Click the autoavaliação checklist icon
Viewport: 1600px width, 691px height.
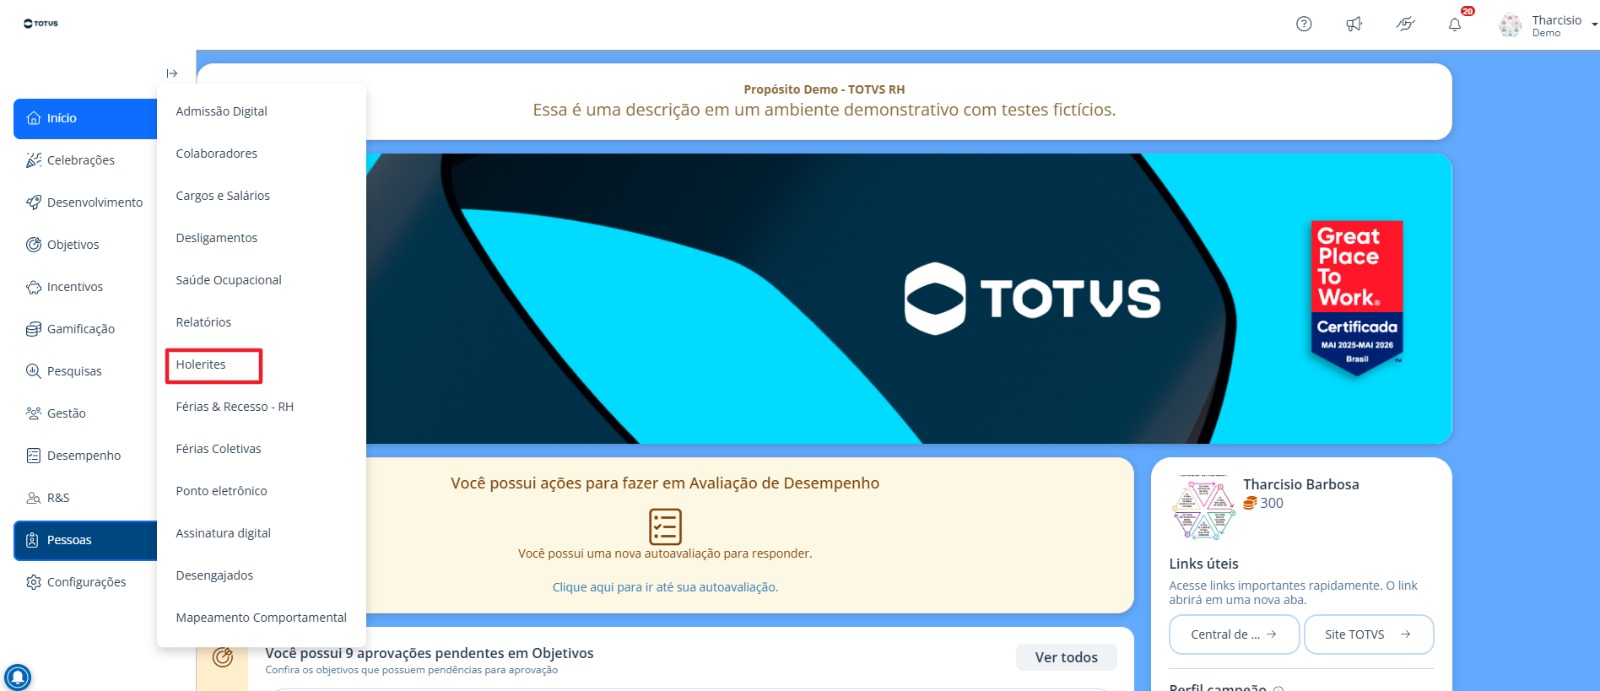coord(665,526)
